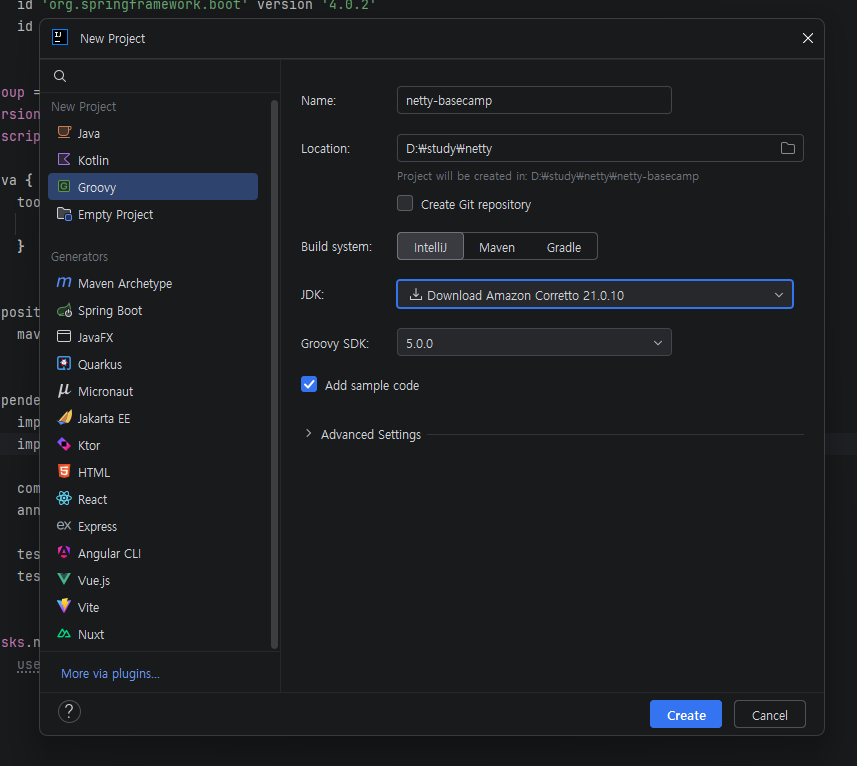Select Nuxt generator label
857x766 pixels.
(91, 634)
